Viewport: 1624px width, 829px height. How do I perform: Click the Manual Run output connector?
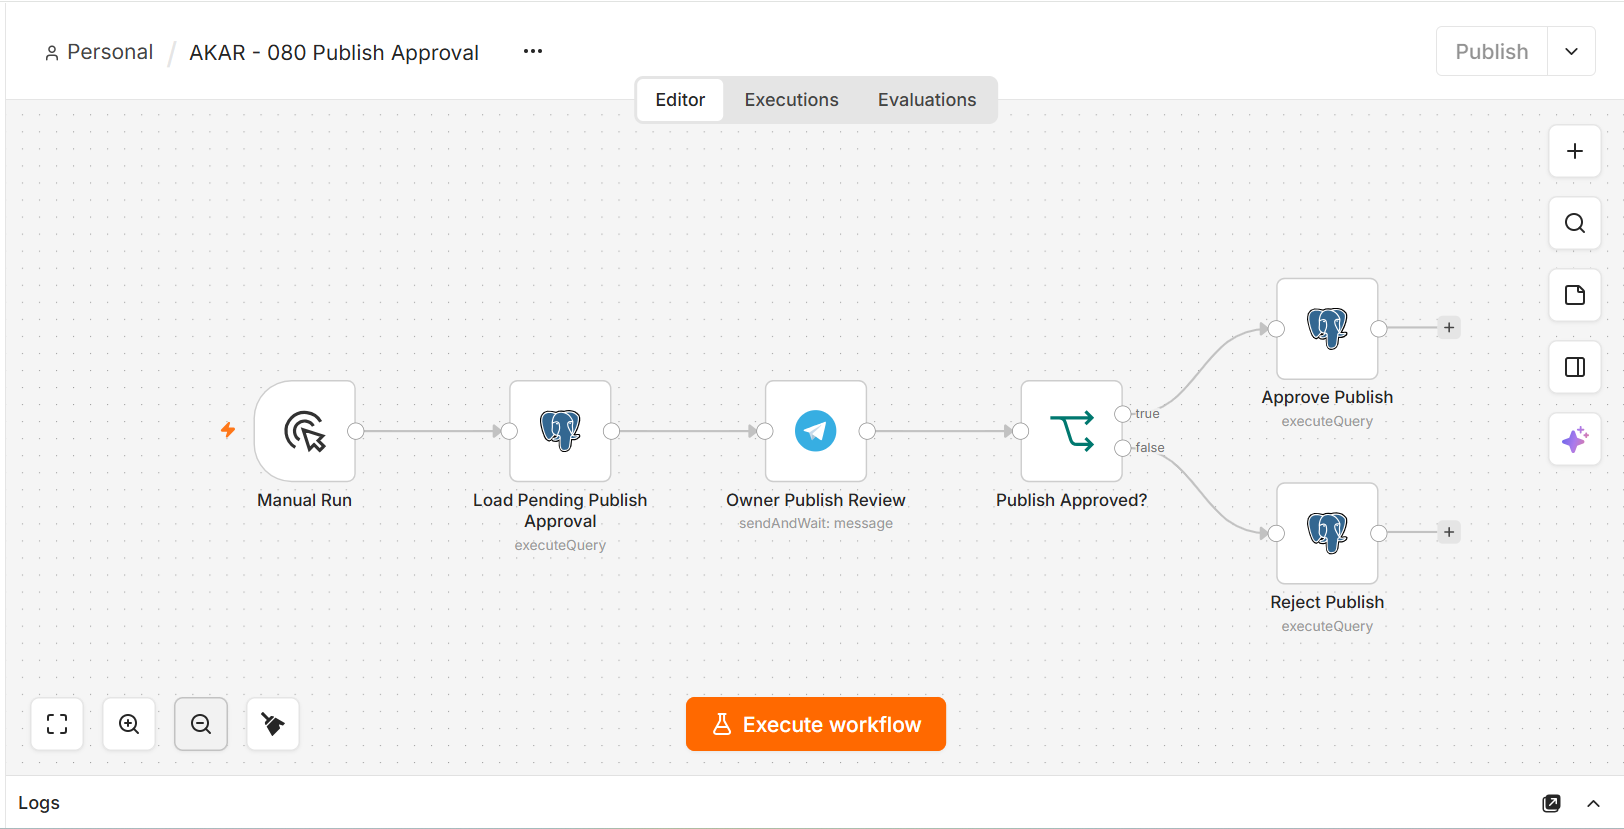click(356, 431)
